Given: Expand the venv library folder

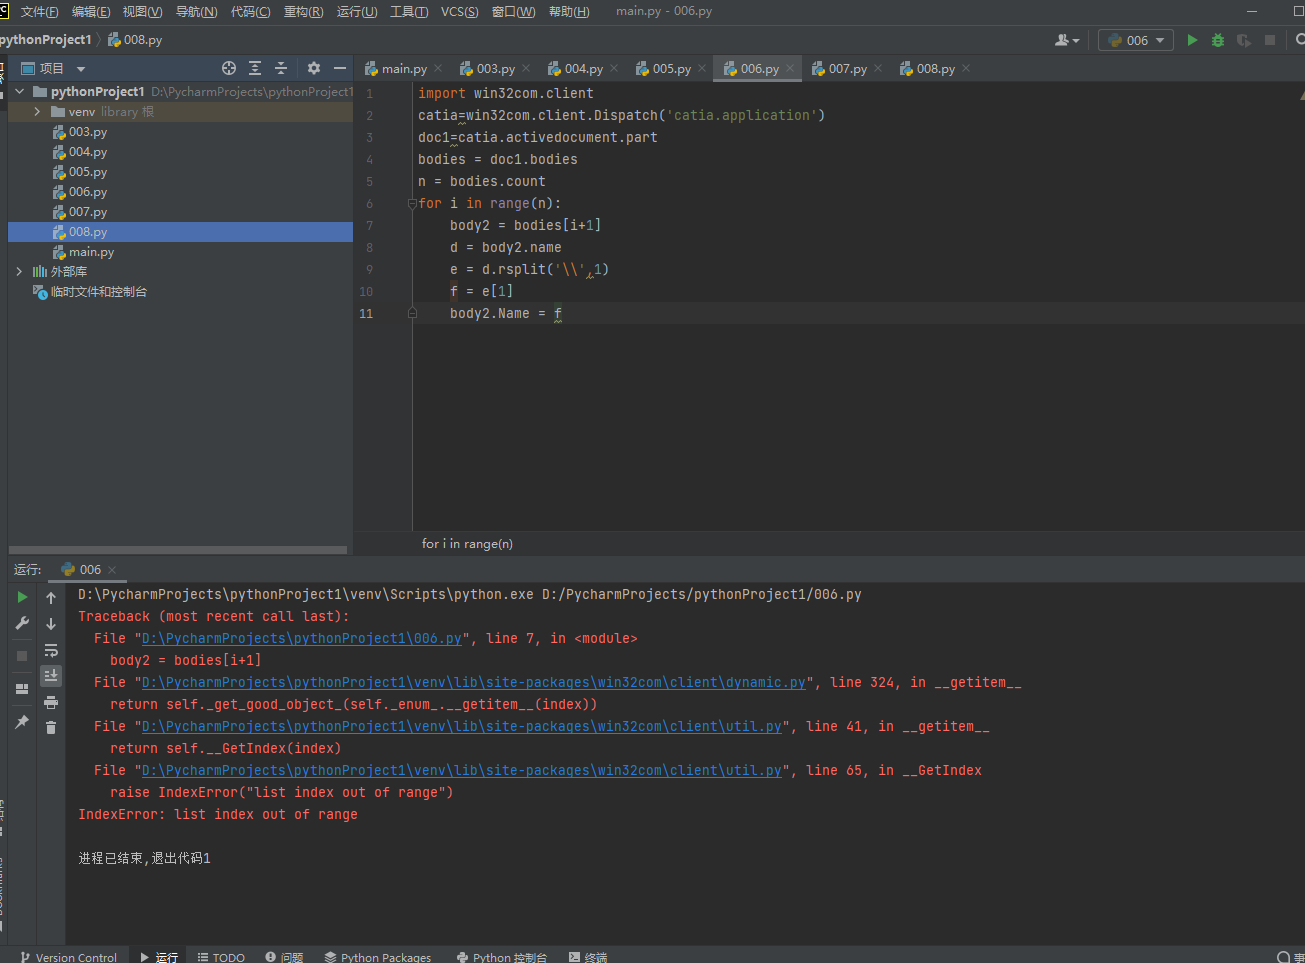Looking at the screenshot, I should click(37, 111).
